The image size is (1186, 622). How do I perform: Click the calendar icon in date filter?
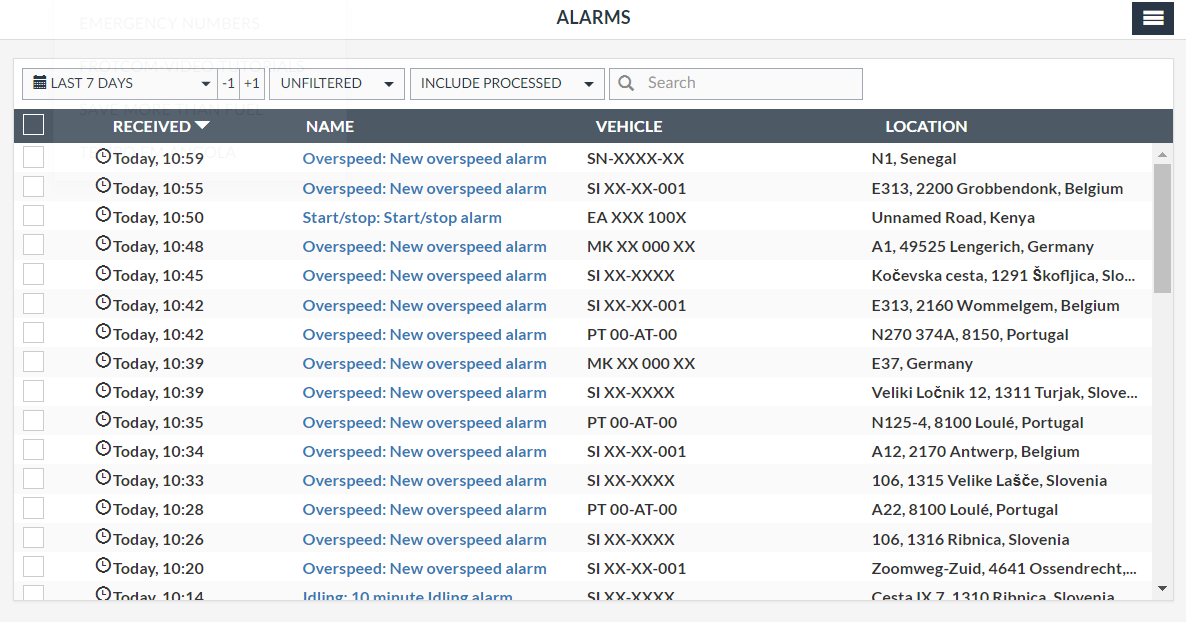click(40, 83)
